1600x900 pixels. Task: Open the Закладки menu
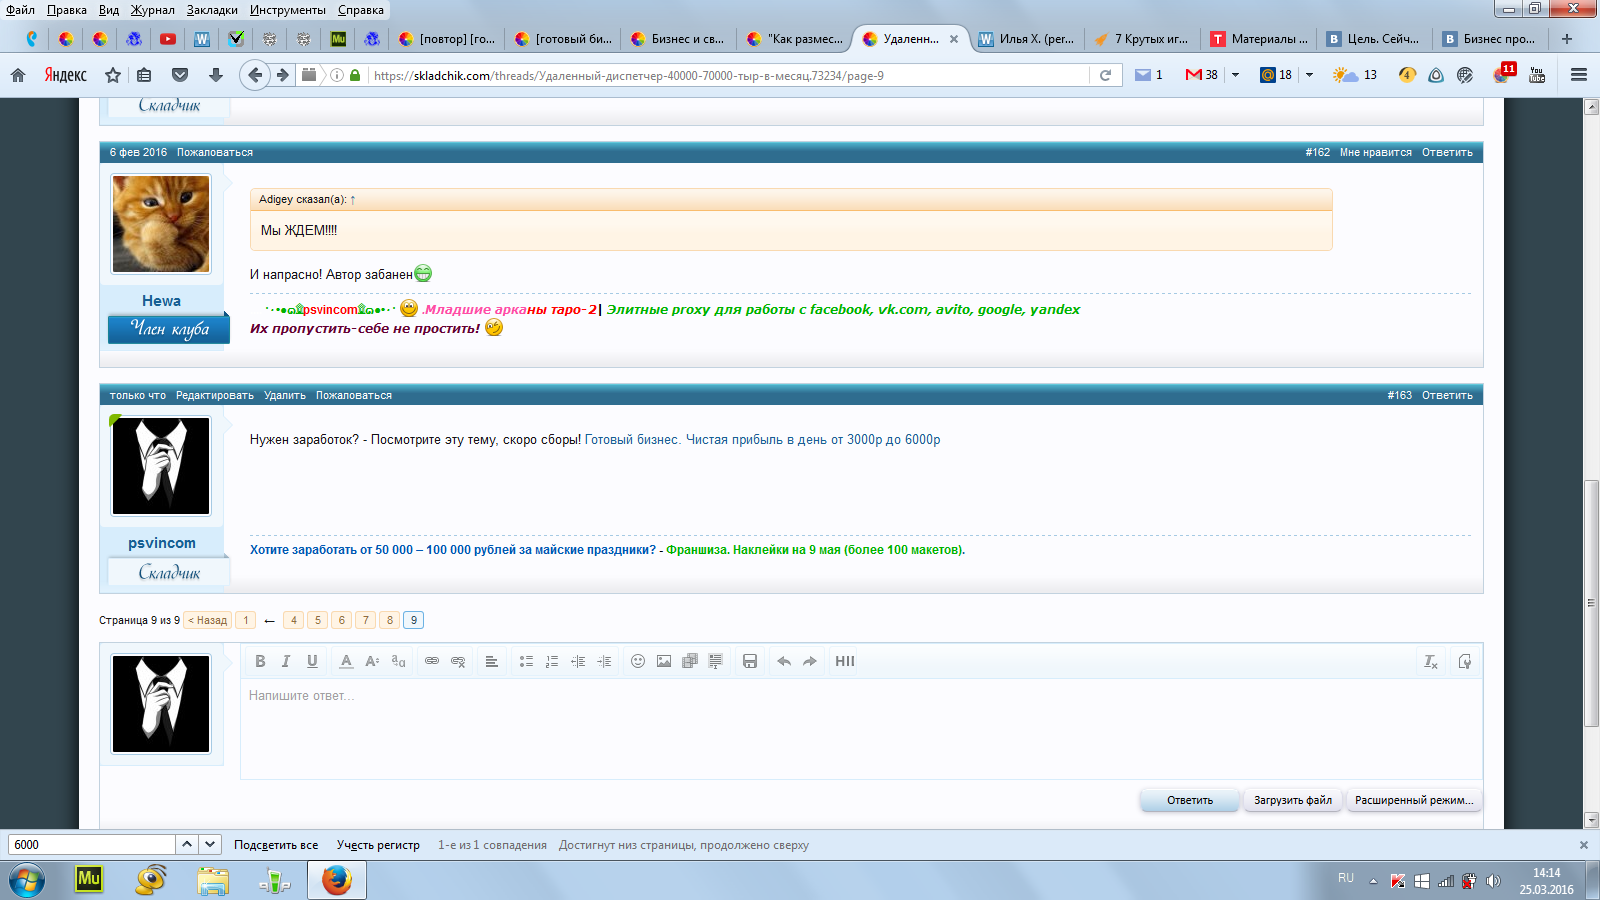(212, 10)
